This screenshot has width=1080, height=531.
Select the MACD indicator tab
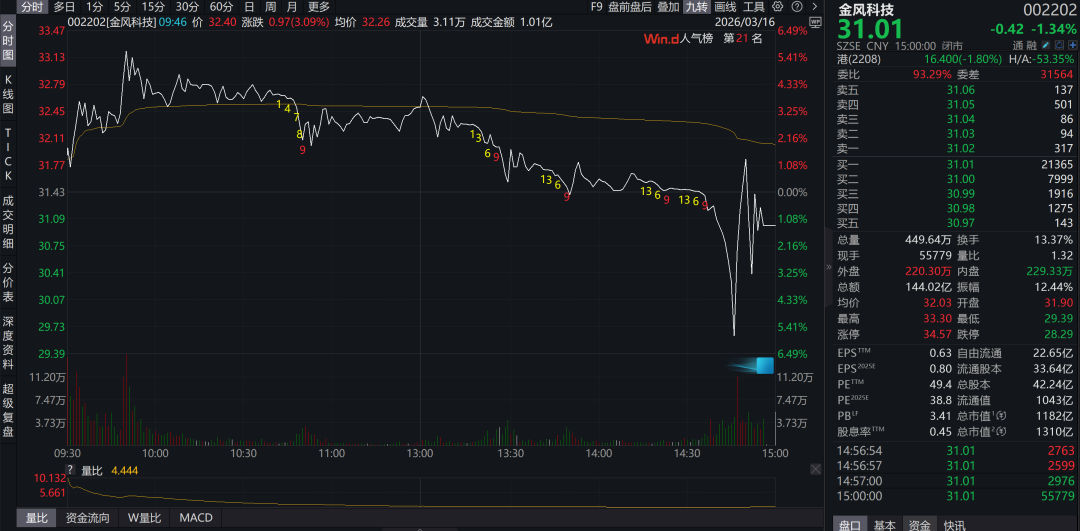coord(196,517)
